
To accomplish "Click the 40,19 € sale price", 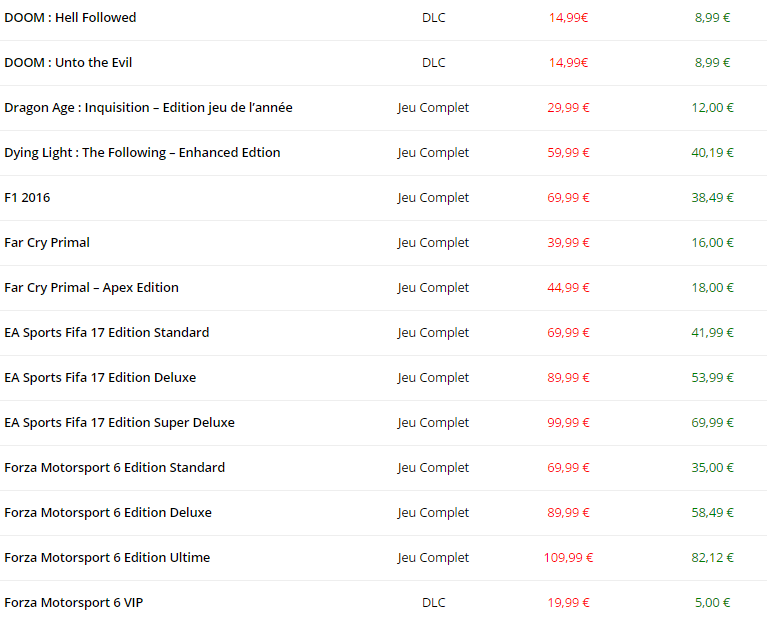I will tap(712, 153).
